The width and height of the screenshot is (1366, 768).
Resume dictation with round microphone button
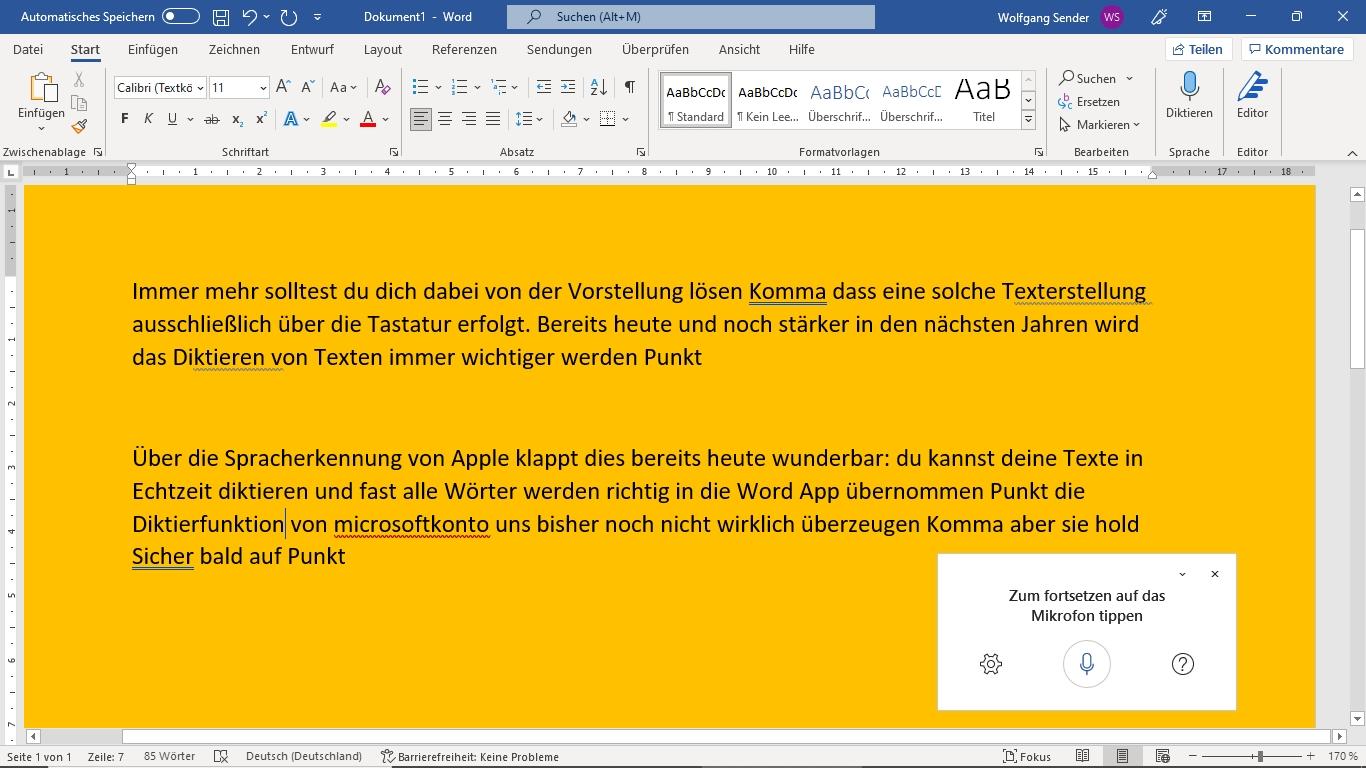1087,664
